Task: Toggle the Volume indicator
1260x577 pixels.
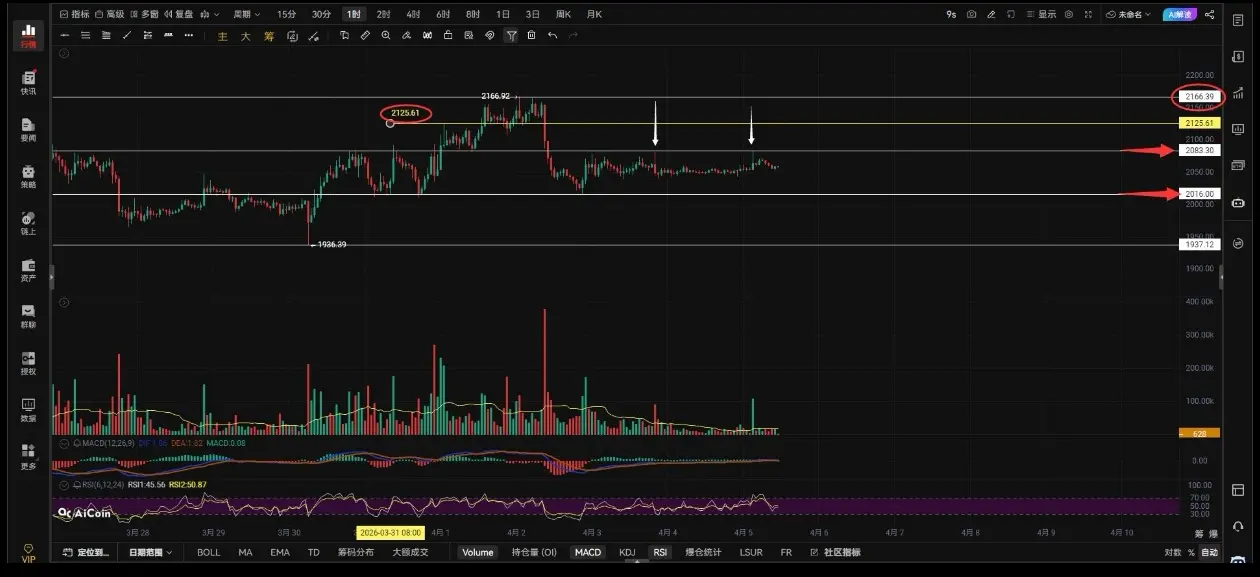Action: [478, 552]
